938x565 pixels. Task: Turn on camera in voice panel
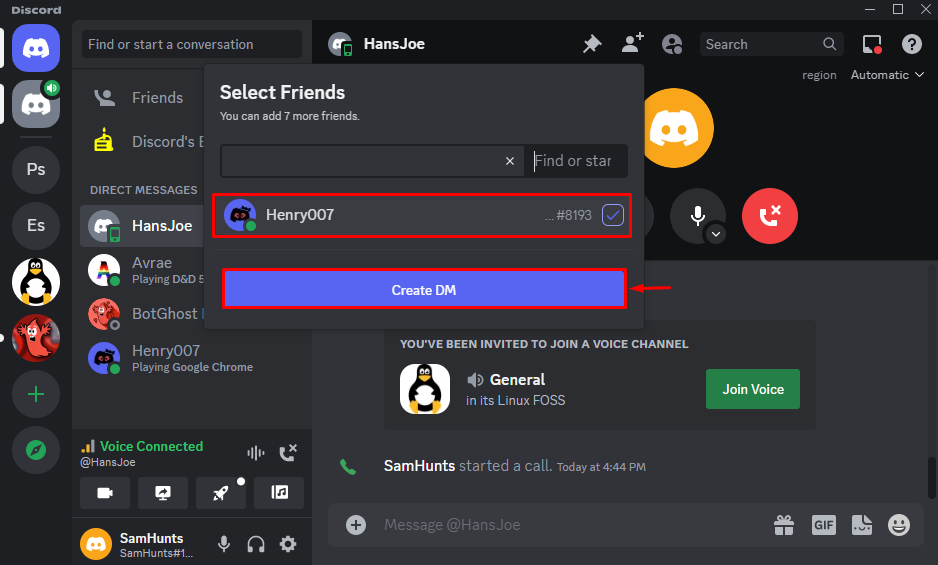(105, 493)
